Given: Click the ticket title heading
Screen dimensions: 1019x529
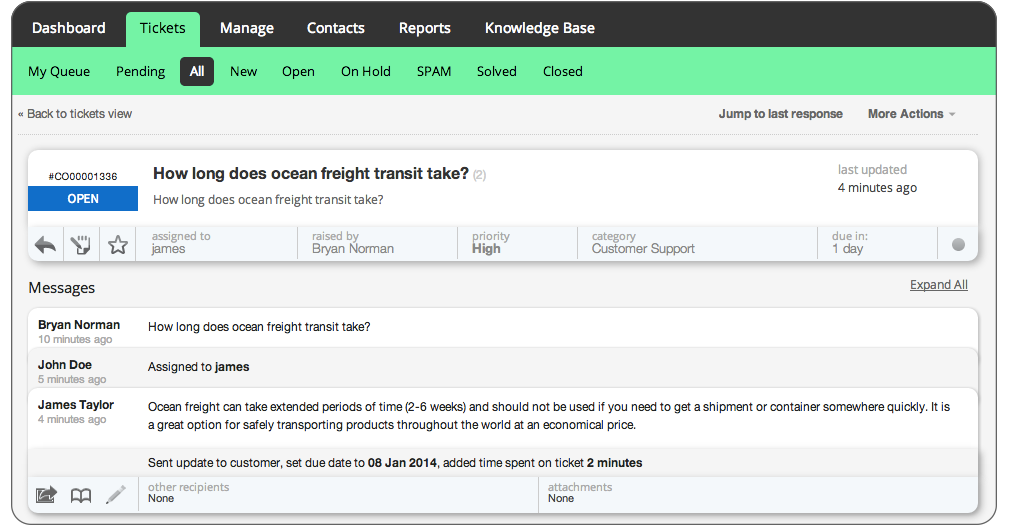Looking at the screenshot, I should (311, 174).
